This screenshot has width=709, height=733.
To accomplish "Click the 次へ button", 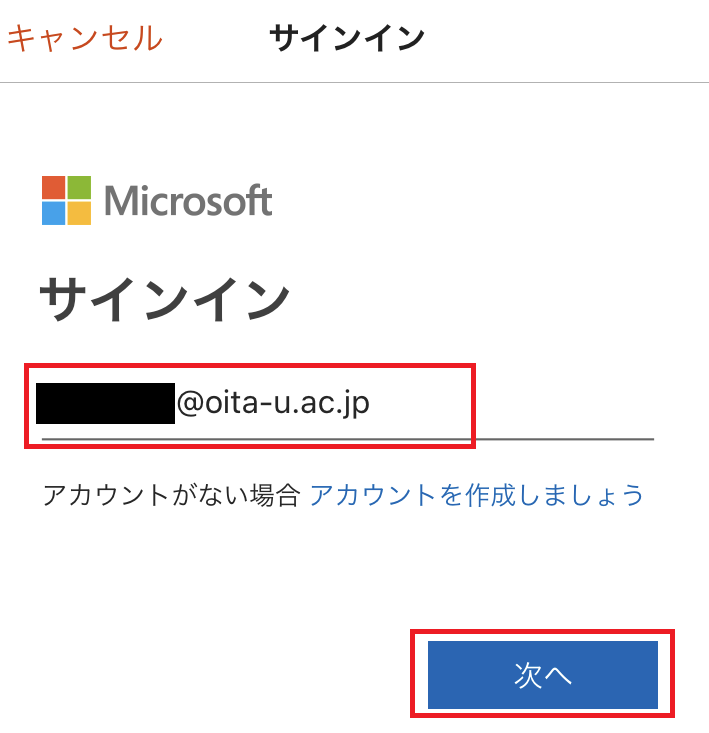I will coord(543,675).
